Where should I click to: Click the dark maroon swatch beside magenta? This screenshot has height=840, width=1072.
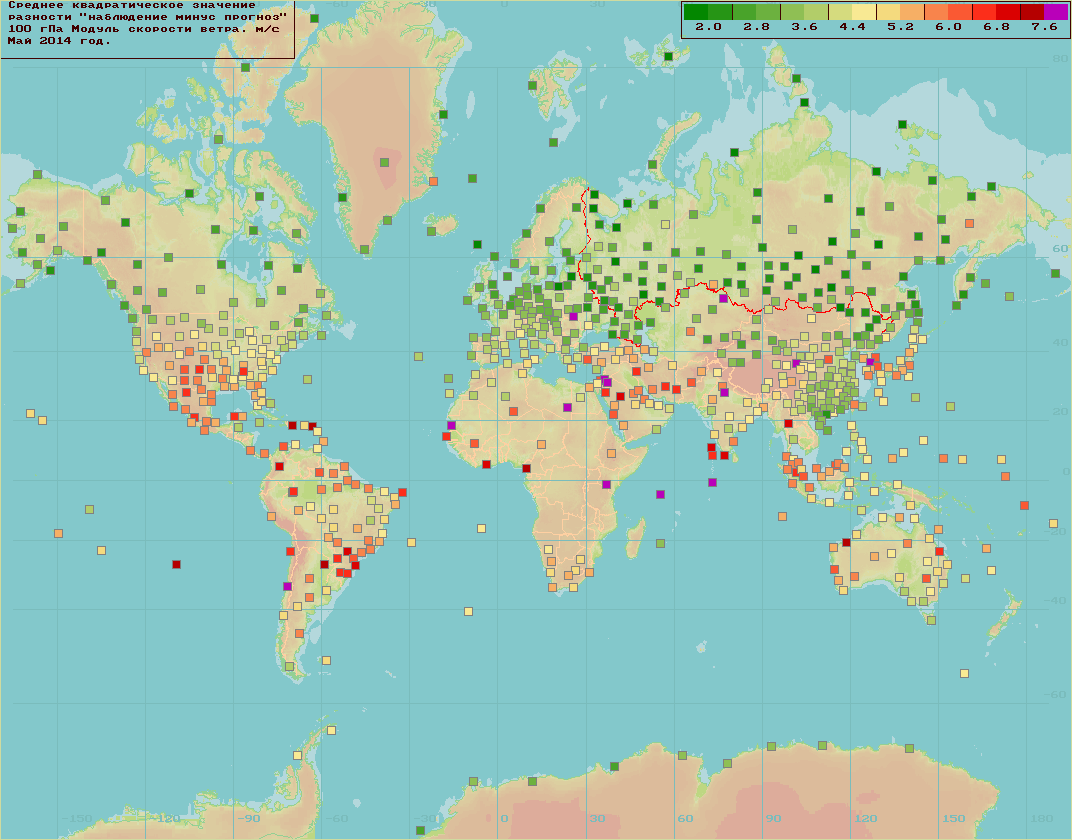[x=1032, y=12]
